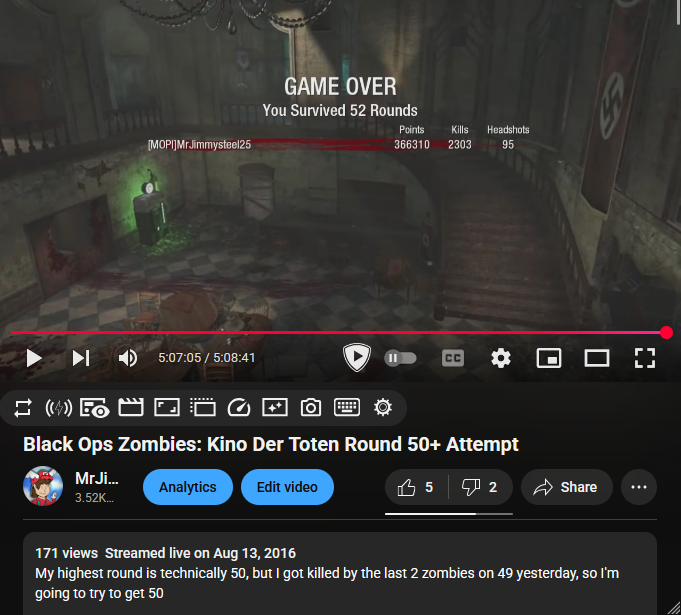The width and height of the screenshot is (681, 615).
Task: Click the list-with-eye extension icon
Action: (95, 408)
